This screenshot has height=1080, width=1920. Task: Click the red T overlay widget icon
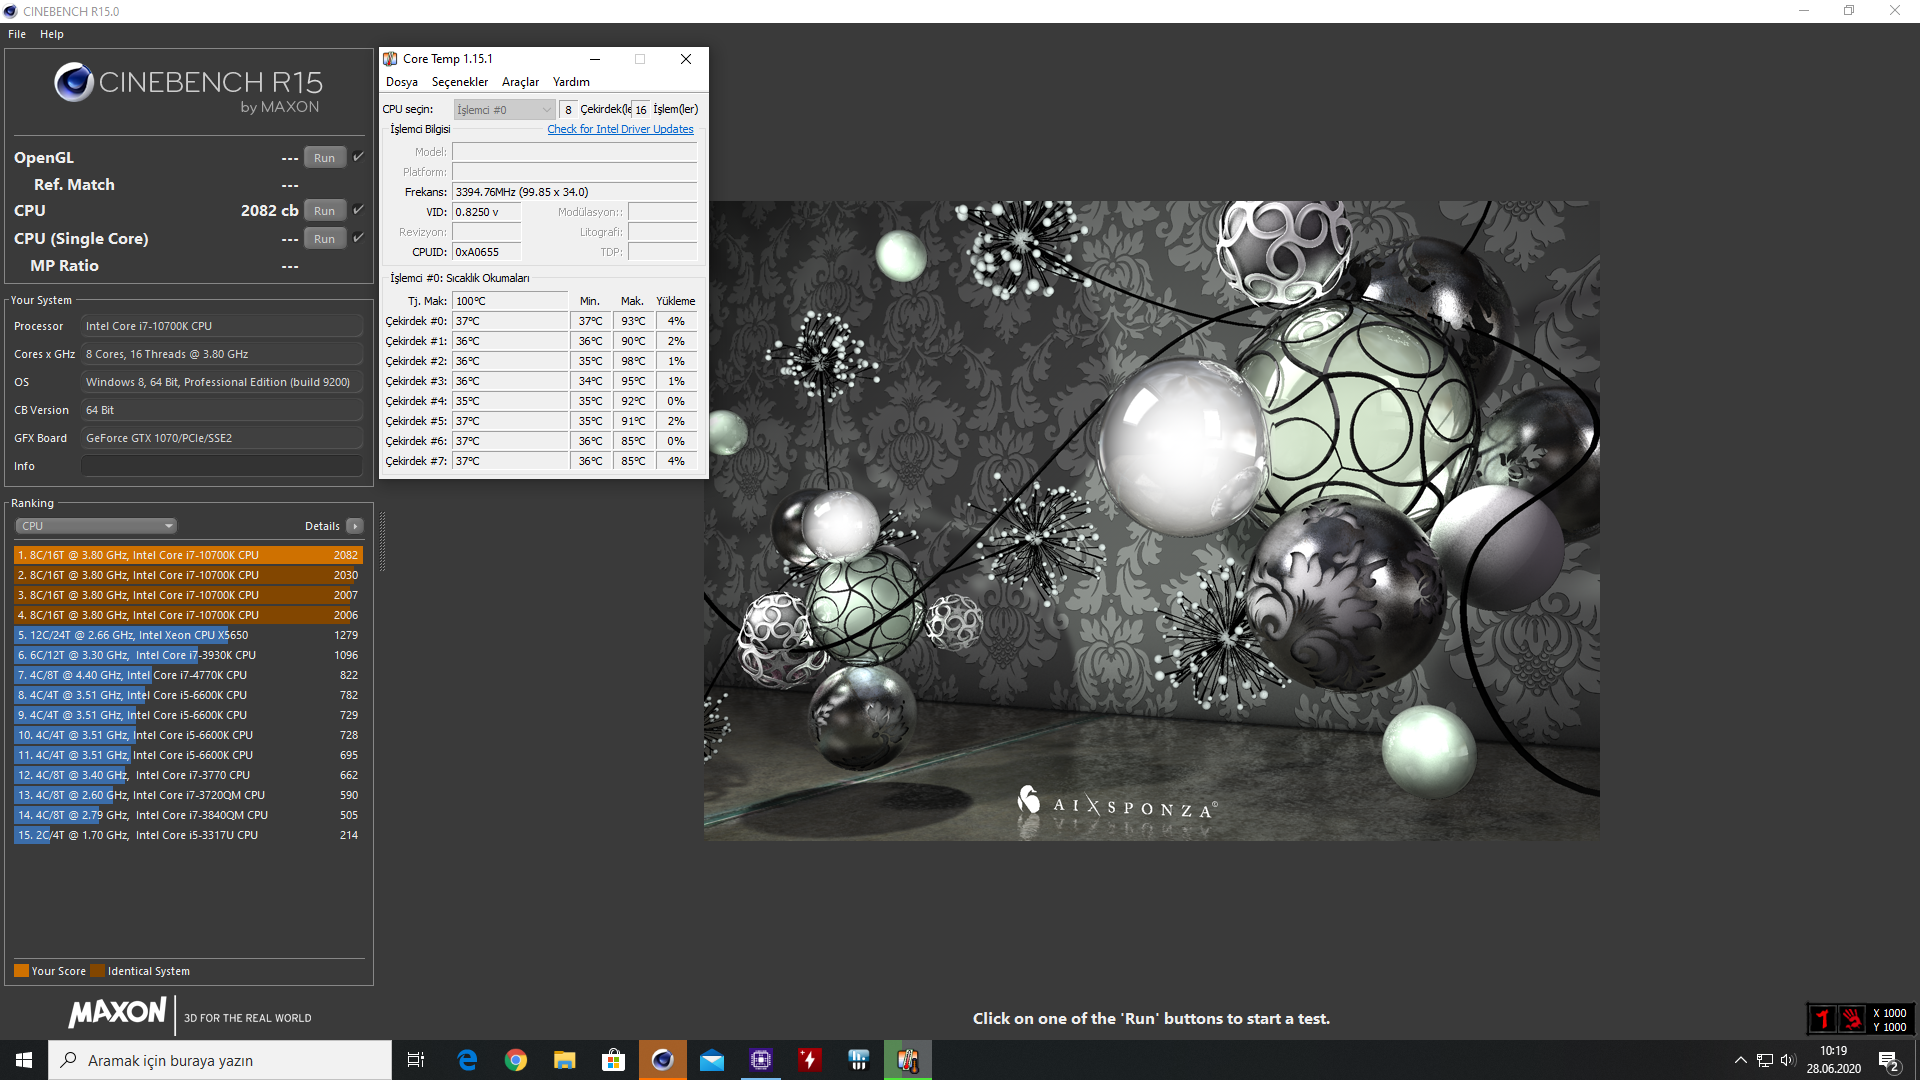tap(1823, 1019)
